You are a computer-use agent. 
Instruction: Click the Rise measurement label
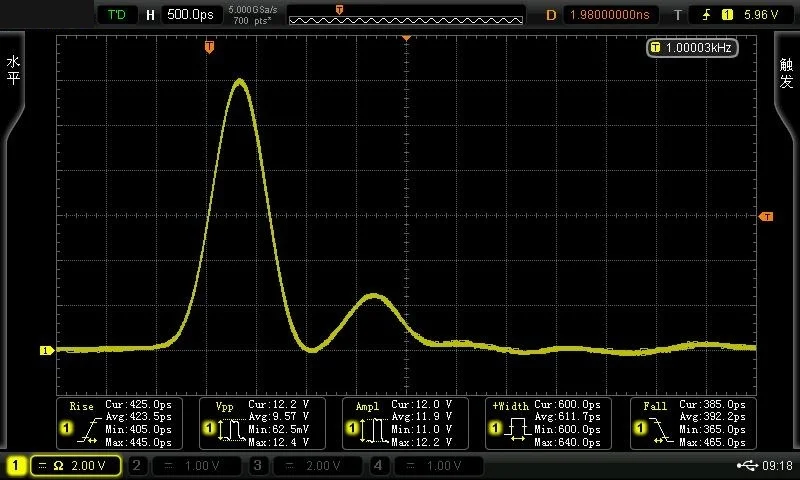point(82,407)
